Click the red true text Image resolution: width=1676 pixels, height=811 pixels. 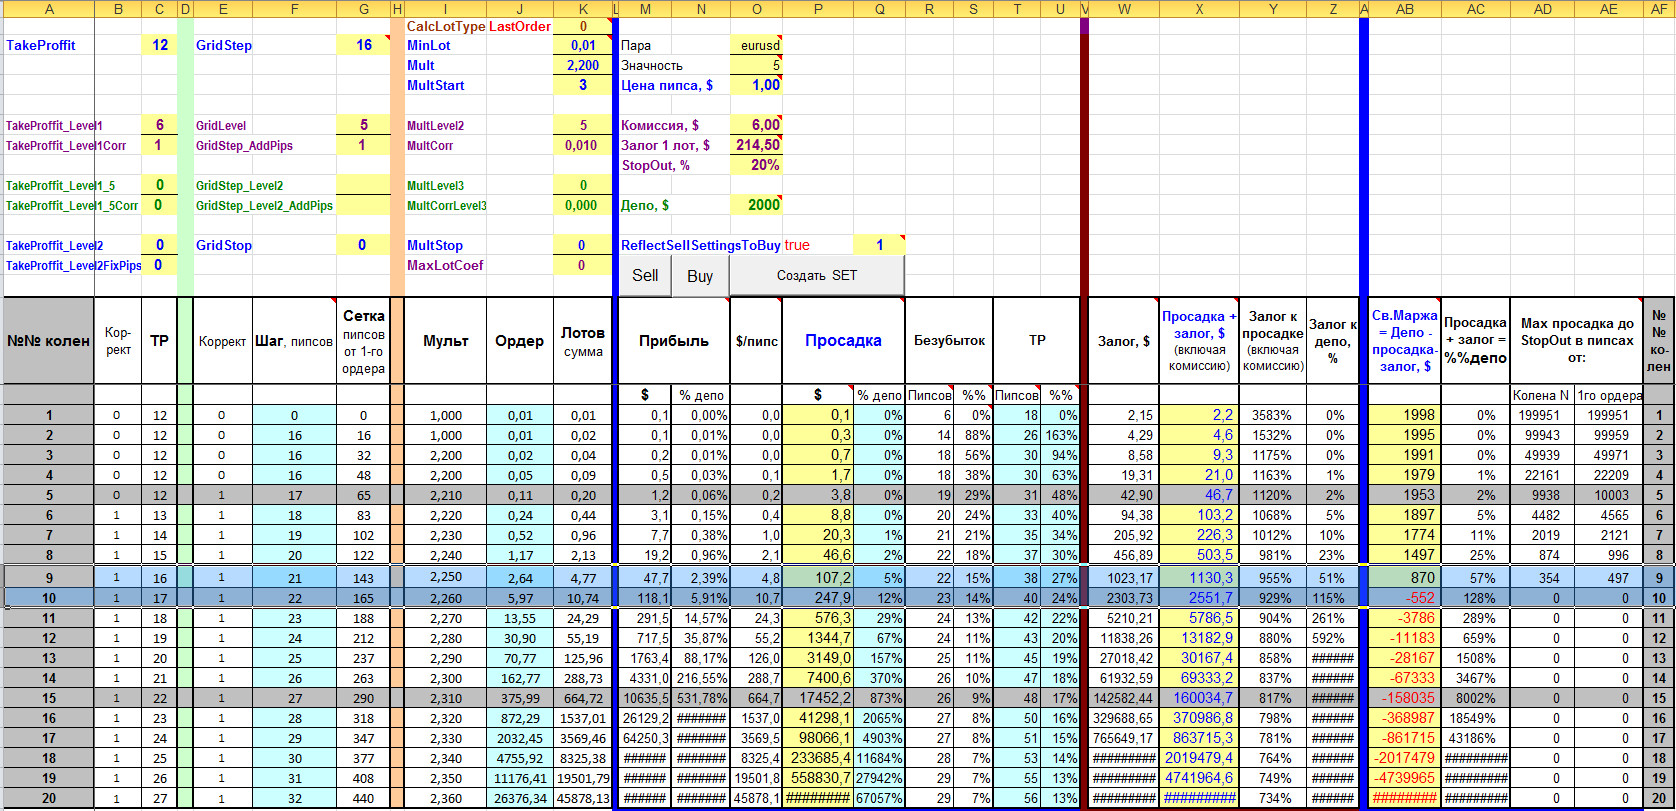point(797,245)
